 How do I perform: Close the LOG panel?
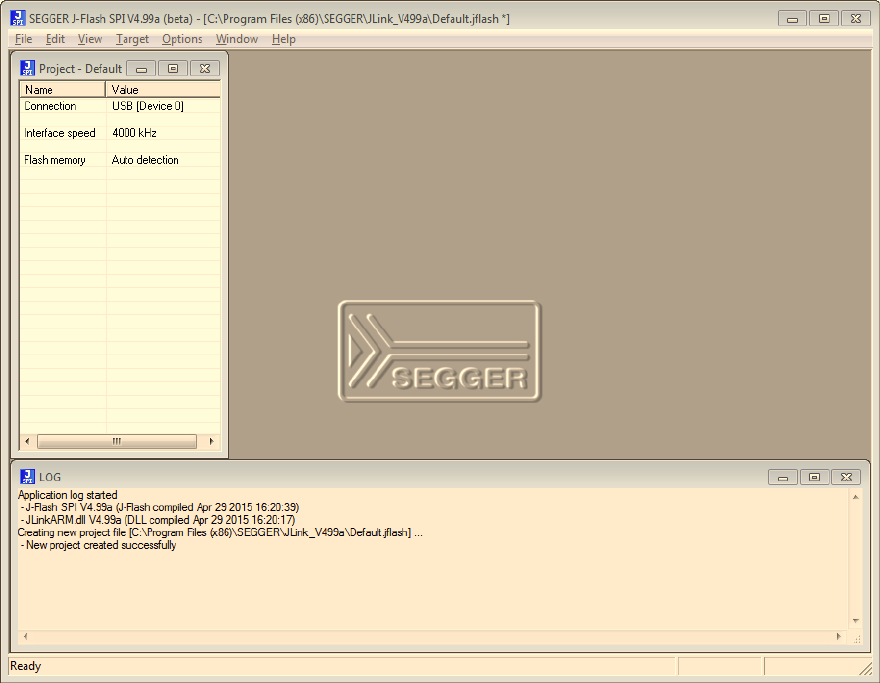pos(846,477)
